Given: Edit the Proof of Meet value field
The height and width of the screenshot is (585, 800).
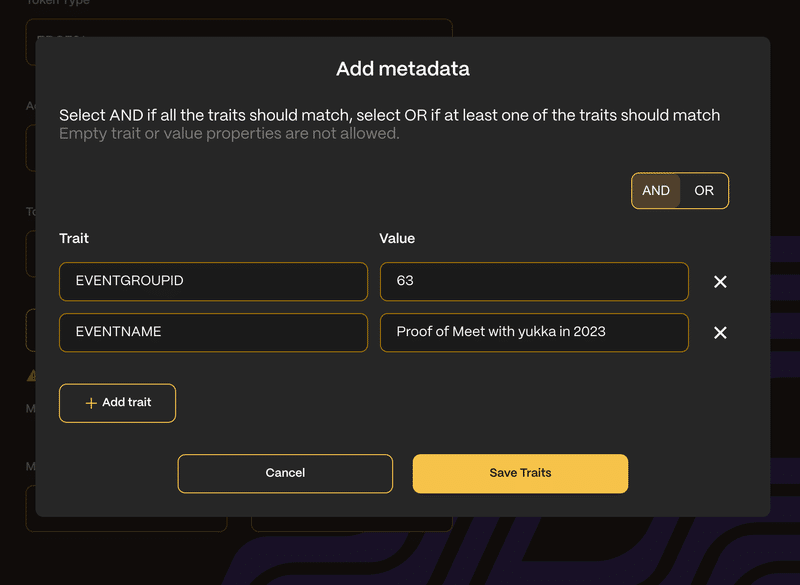Looking at the screenshot, I should click(x=534, y=332).
